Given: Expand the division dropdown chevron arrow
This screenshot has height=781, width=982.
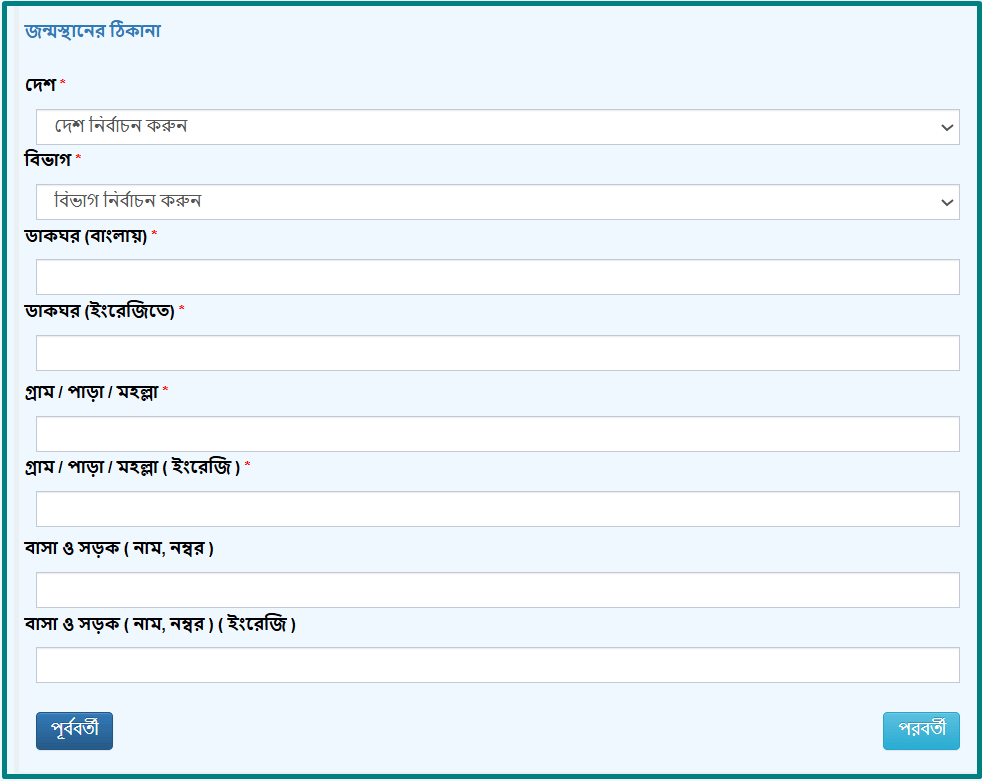Looking at the screenshot, I should click(948, 202).
